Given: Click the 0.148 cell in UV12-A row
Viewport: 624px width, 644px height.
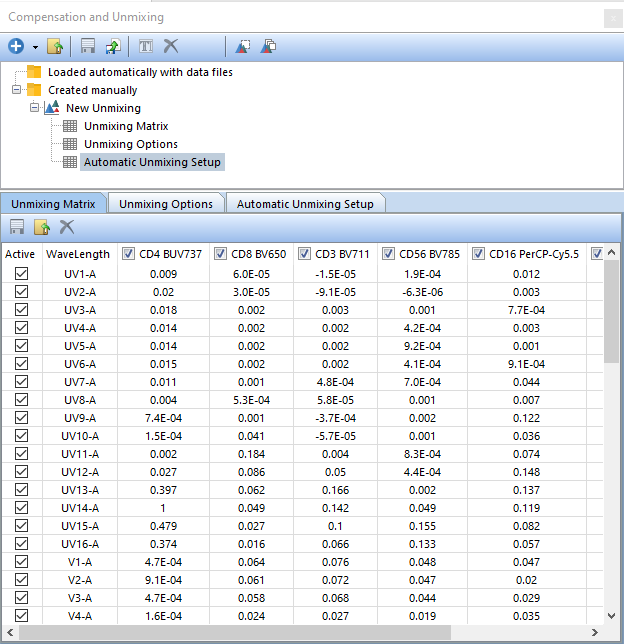Looking at the screenshot, I should (526, 472).
